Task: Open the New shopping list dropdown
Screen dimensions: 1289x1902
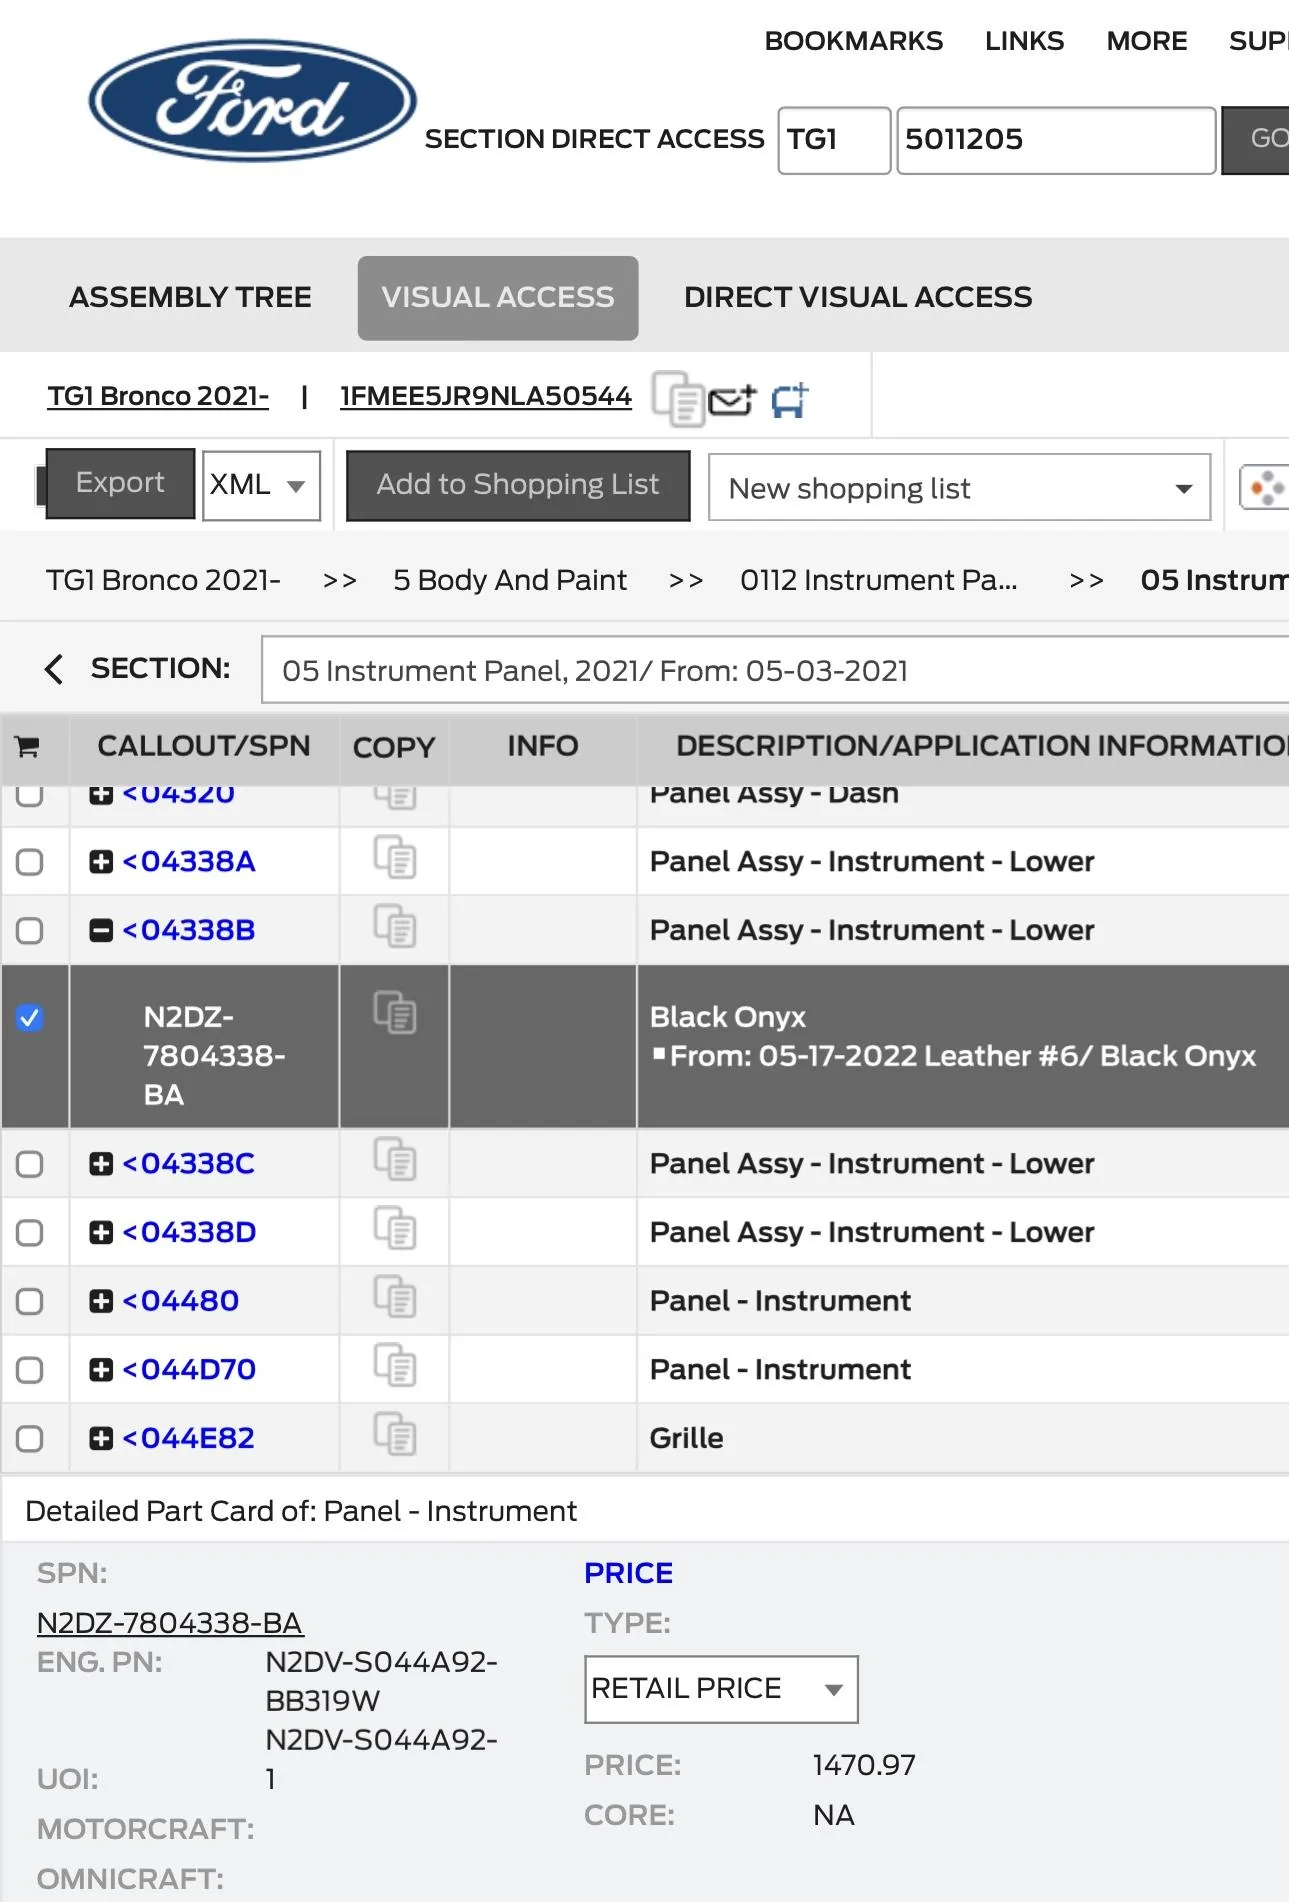Action: [959, 488]
